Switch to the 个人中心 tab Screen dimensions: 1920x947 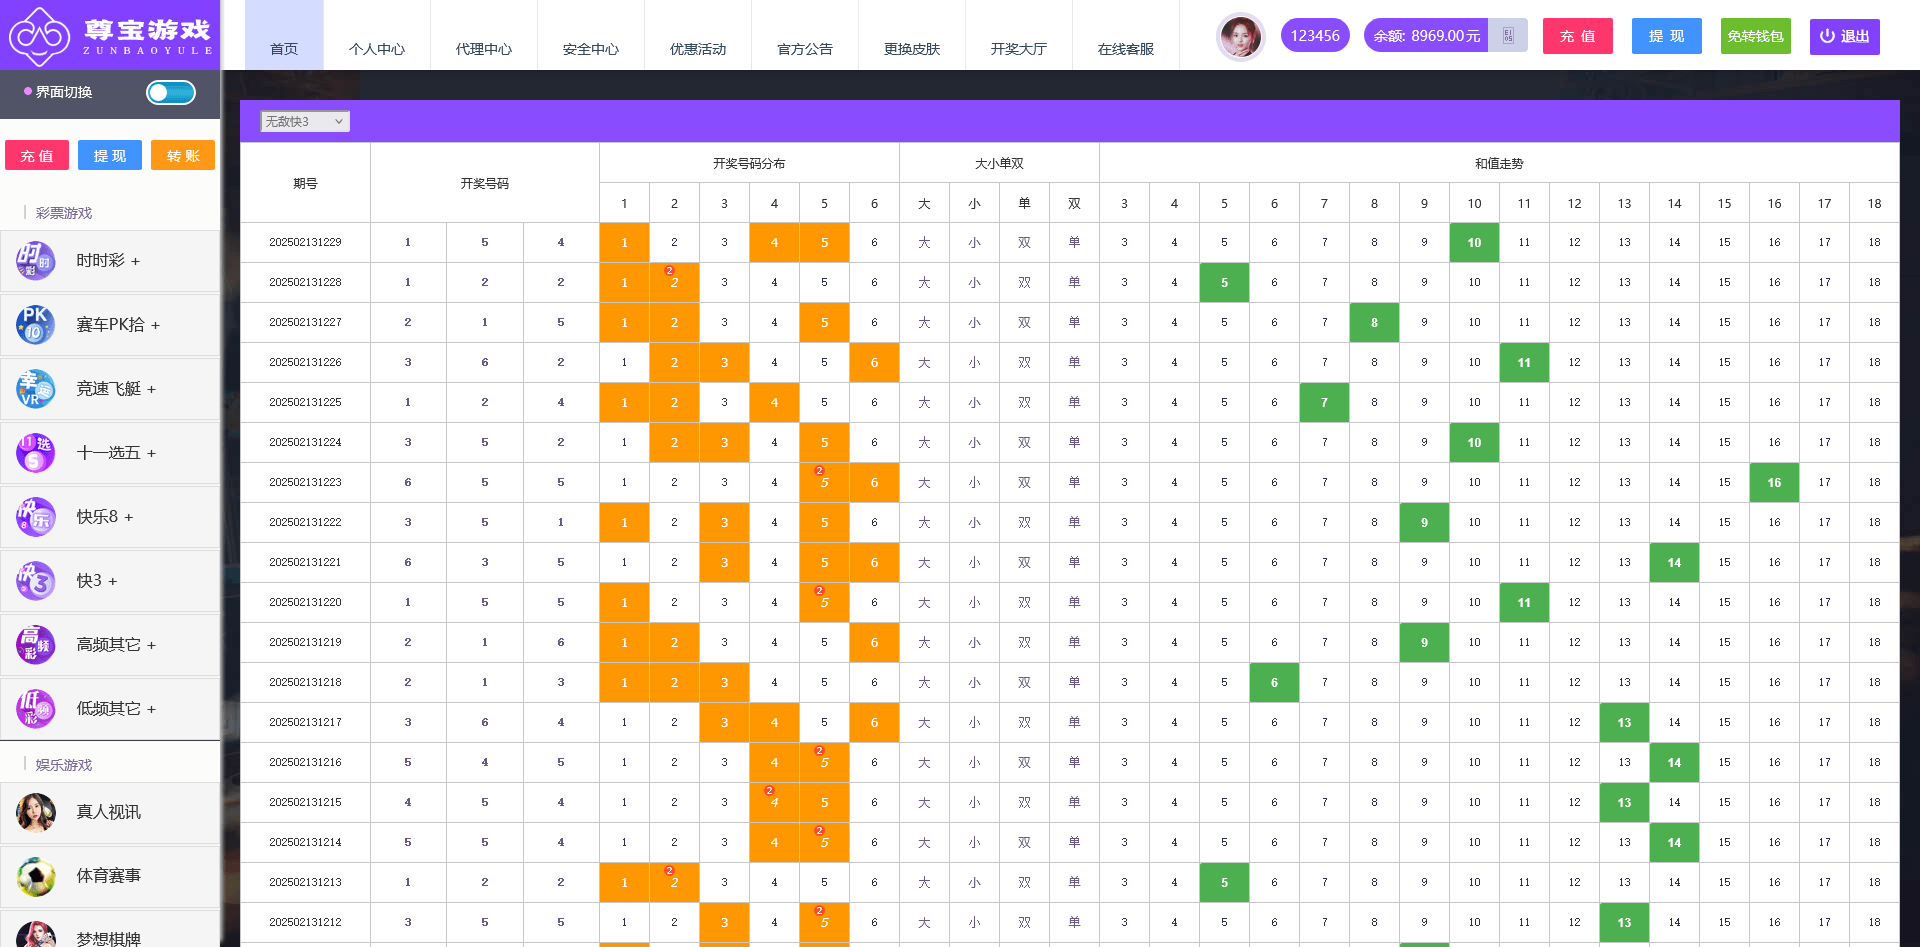point(377,49)
